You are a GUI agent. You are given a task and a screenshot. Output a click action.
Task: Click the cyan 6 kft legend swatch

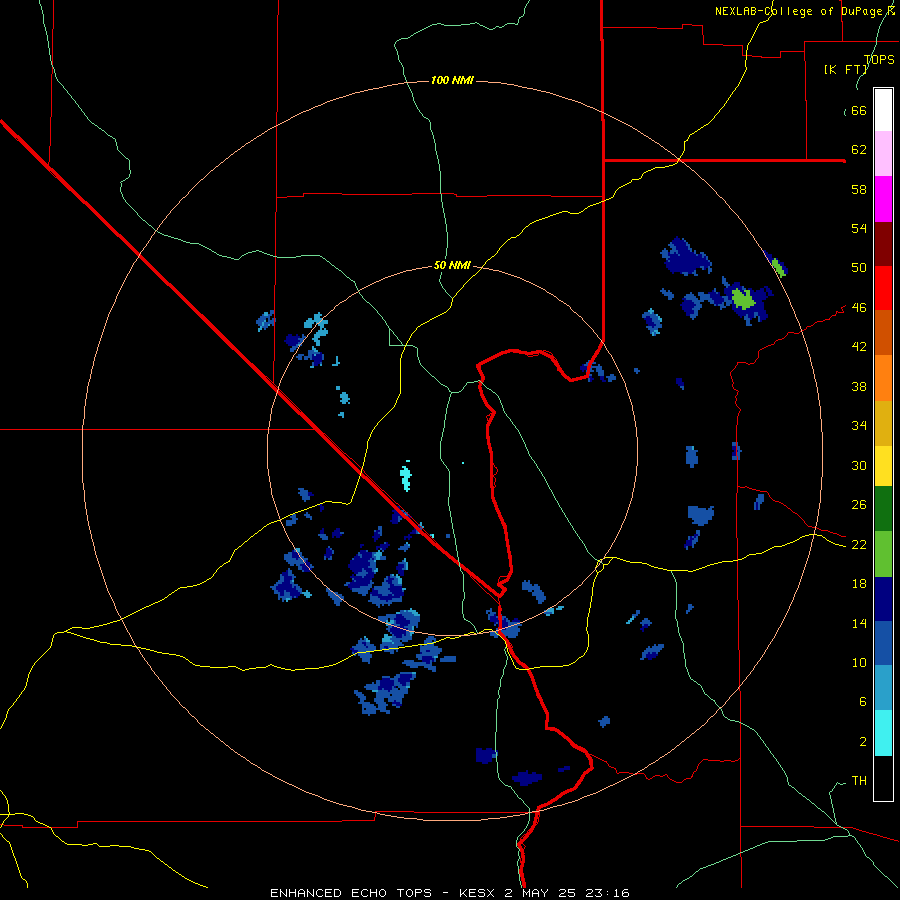(x=883, y=733)
